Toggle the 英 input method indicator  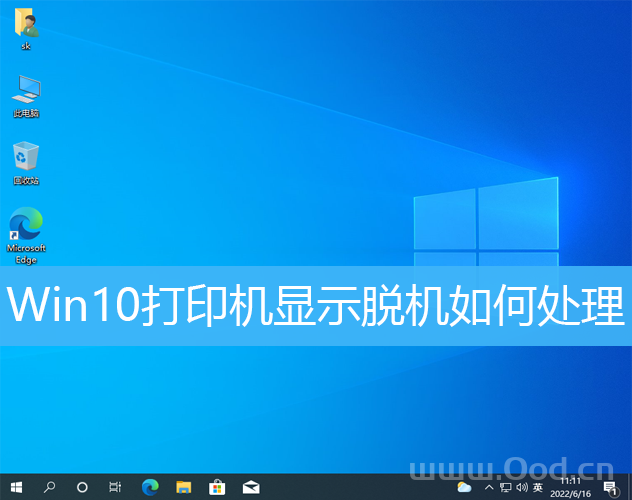pyautogui.click(x=539, y=487)
